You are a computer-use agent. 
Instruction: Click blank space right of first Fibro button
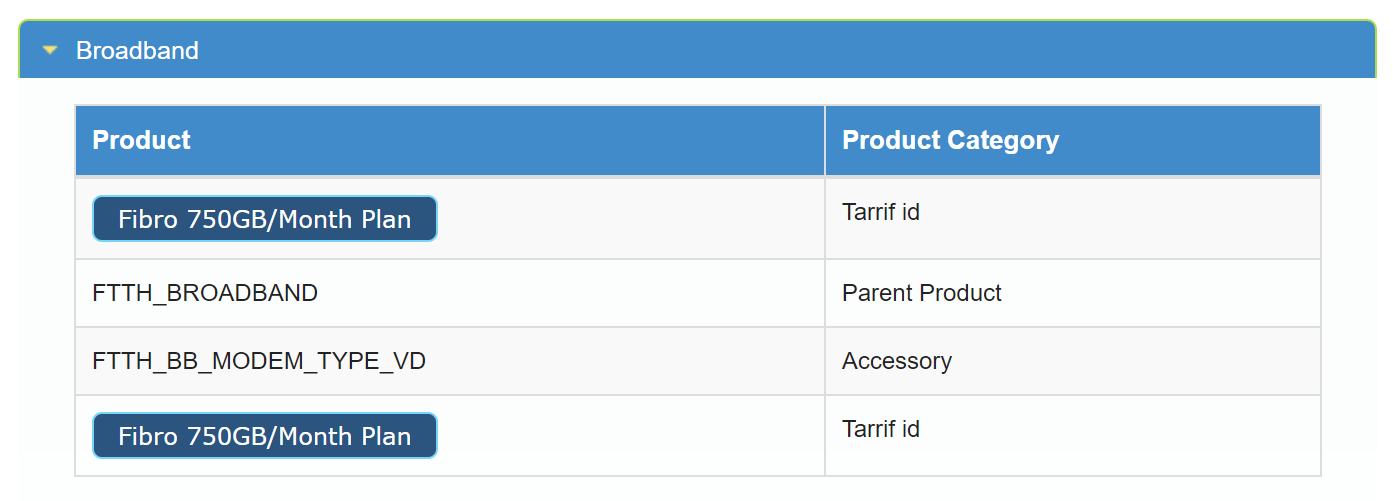[630, 219]
